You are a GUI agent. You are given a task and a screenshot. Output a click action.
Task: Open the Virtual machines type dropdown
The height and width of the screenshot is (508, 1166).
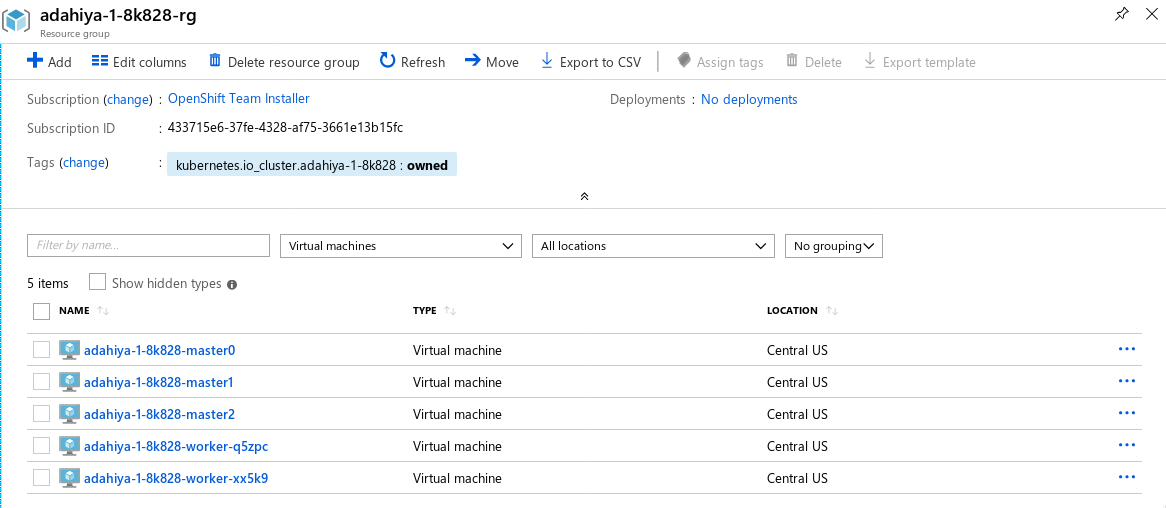click(x=400, y=245)
